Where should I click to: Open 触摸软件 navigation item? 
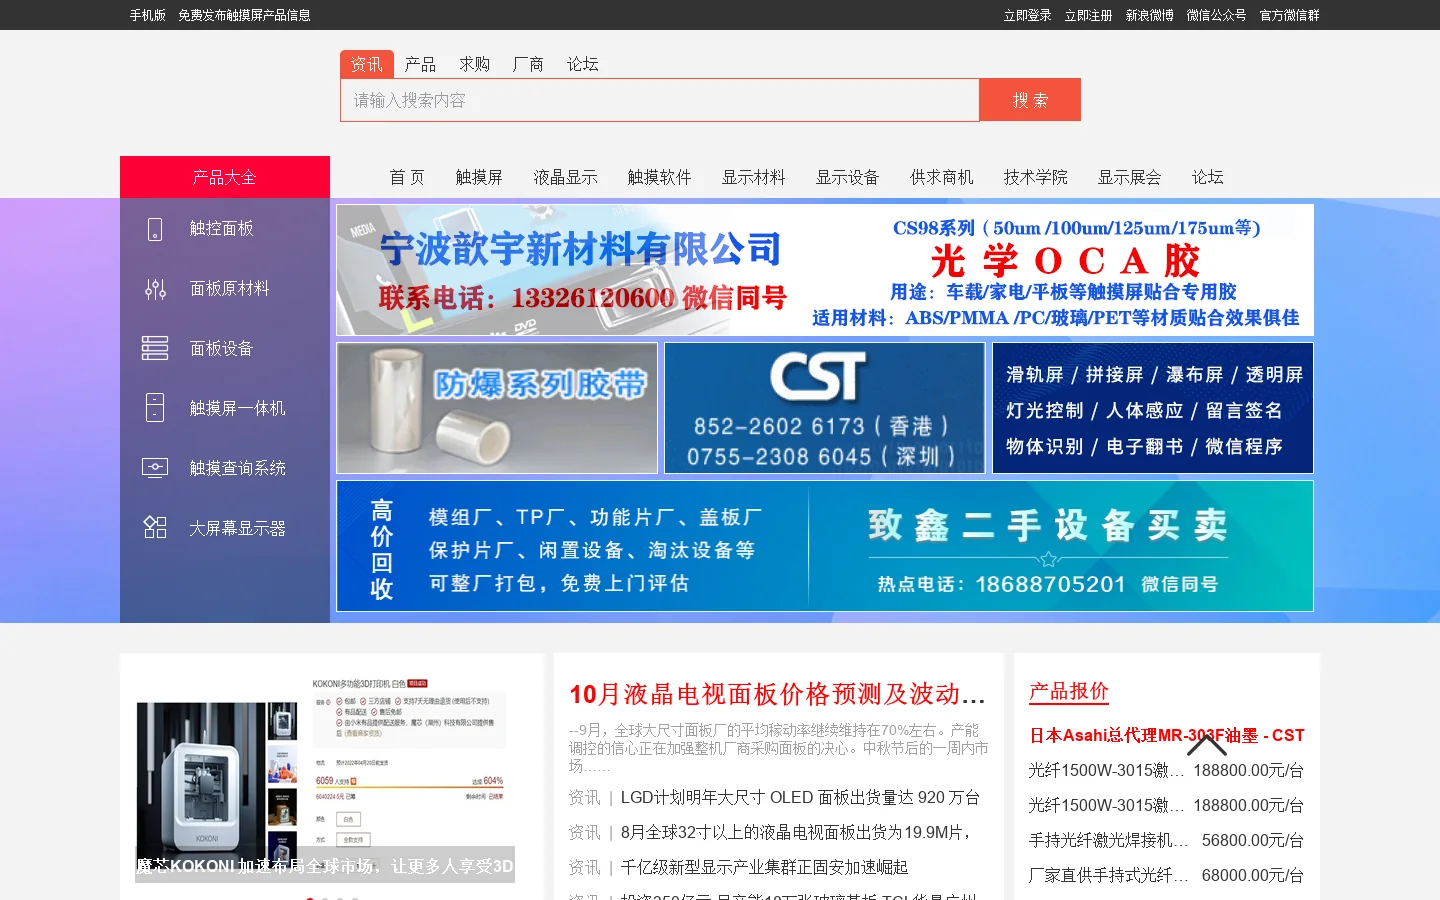[659, 177]
